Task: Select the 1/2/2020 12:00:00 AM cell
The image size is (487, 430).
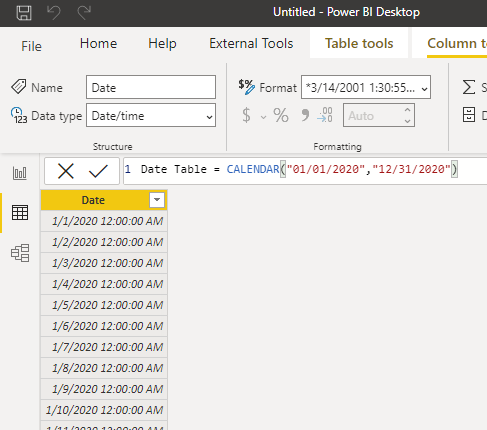Action: pos(104,242)
